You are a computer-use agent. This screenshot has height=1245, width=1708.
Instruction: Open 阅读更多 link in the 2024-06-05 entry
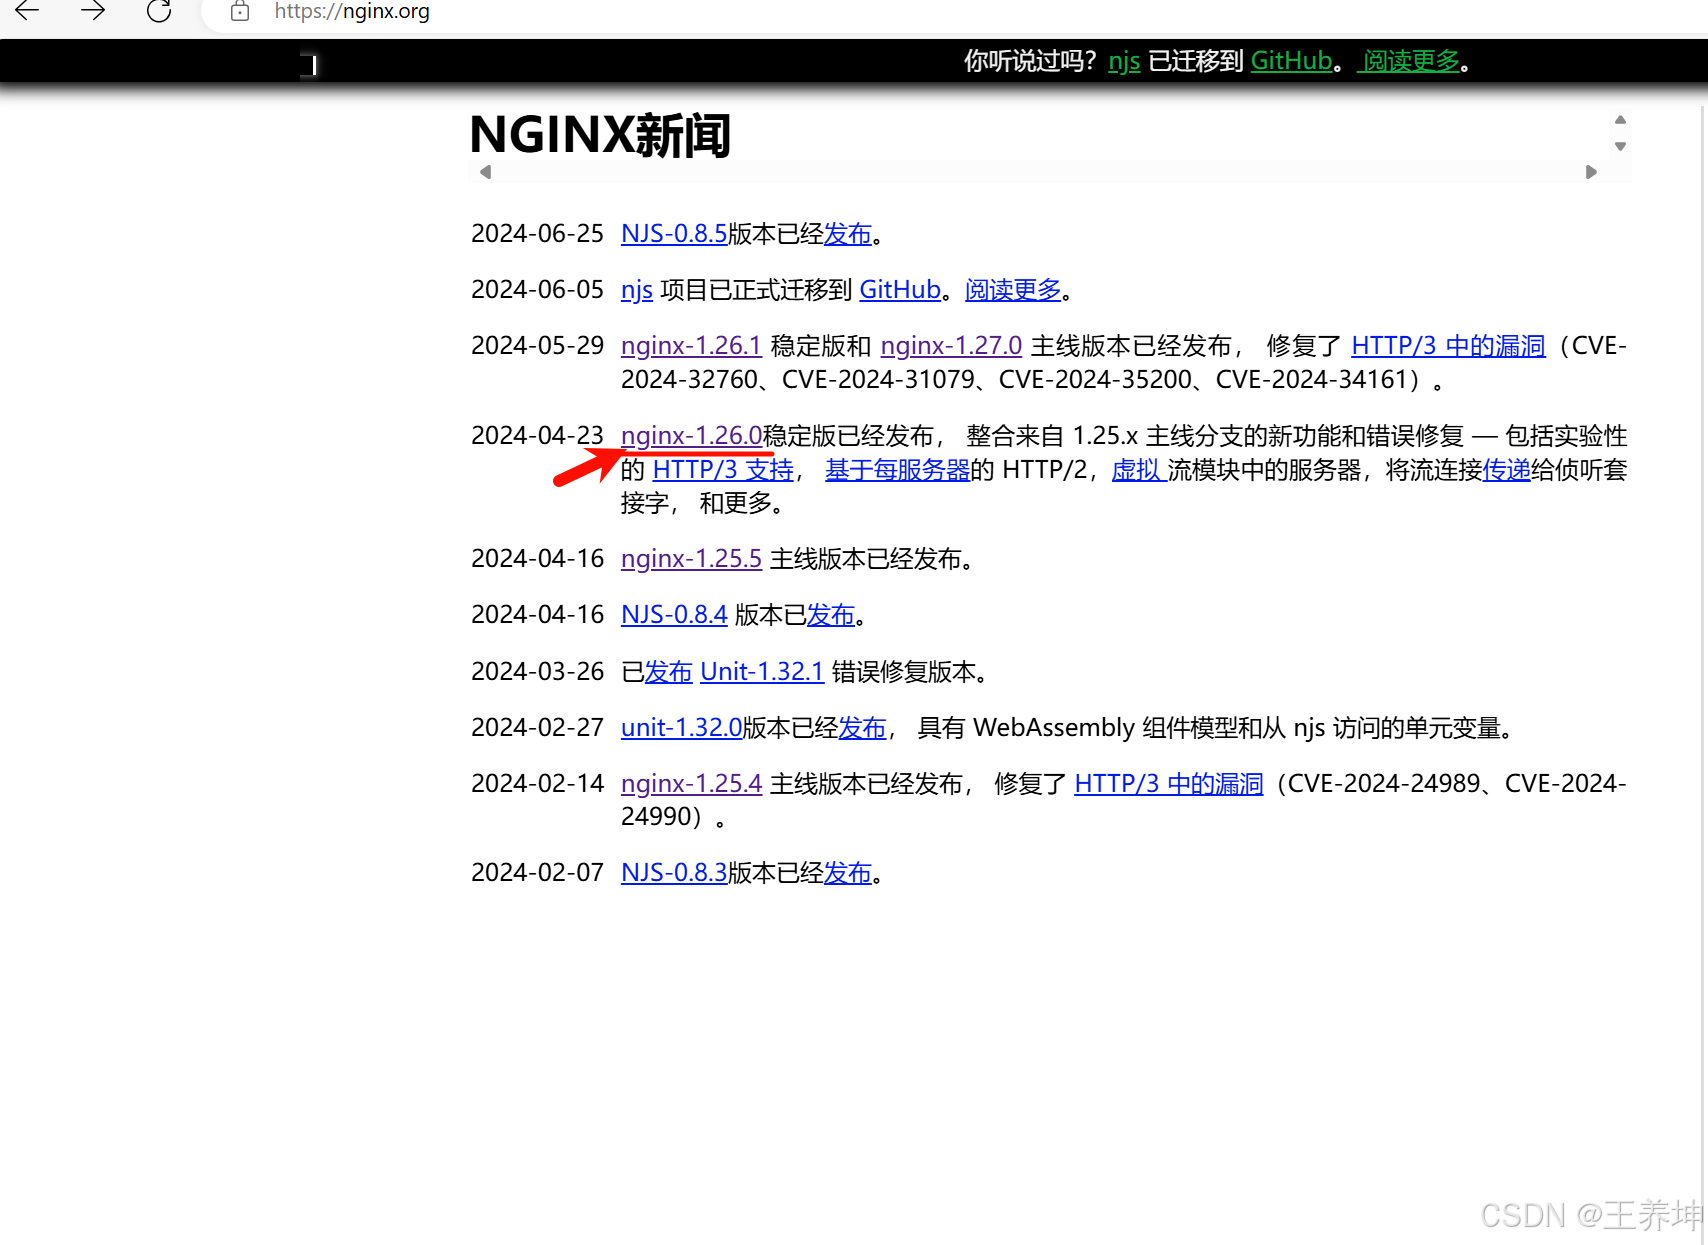coord(1013,290)
